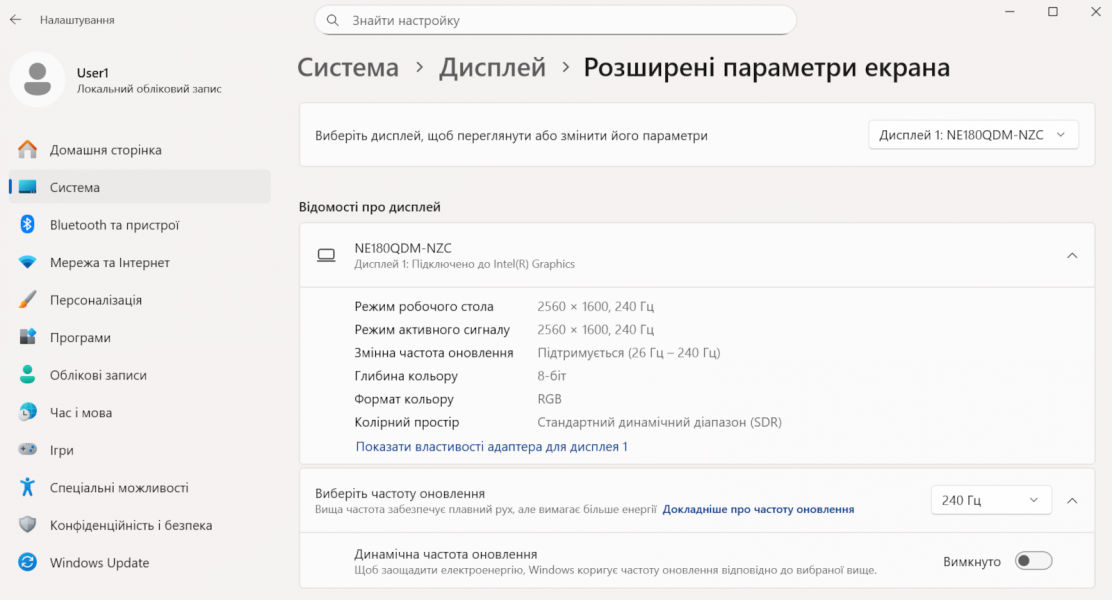The width and height of the screenshot is (1112, 600).
Task: Click the Програми apps icon
Action: tap(28, 338)
